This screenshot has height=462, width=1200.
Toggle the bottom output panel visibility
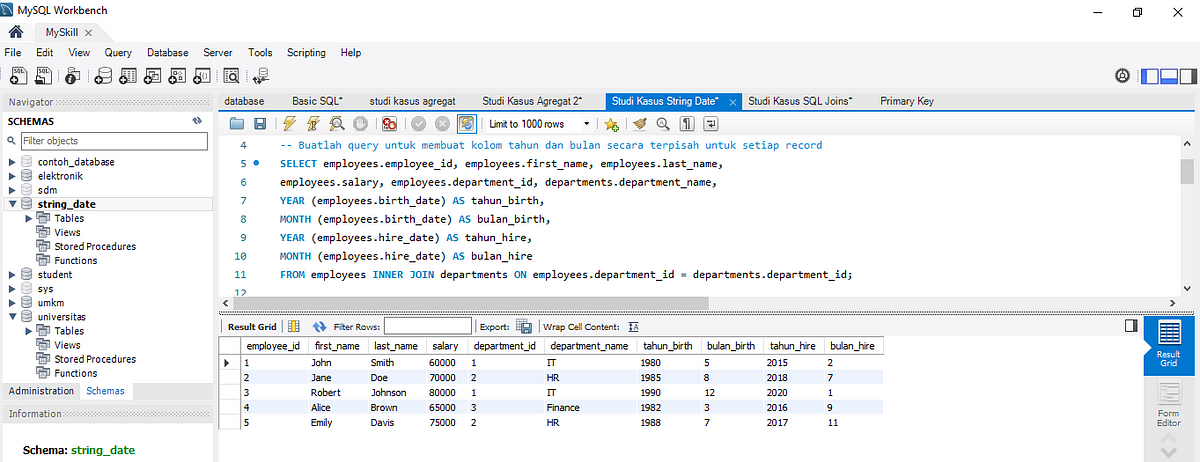tap(1169, 75)
